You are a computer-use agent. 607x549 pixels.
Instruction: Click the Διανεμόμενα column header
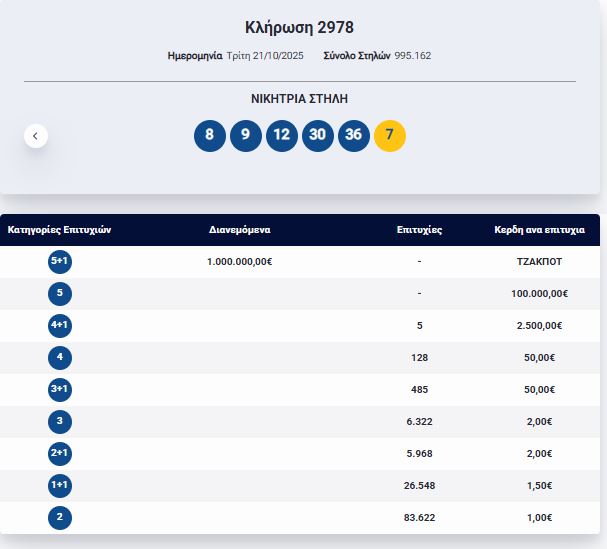point(239,230)
